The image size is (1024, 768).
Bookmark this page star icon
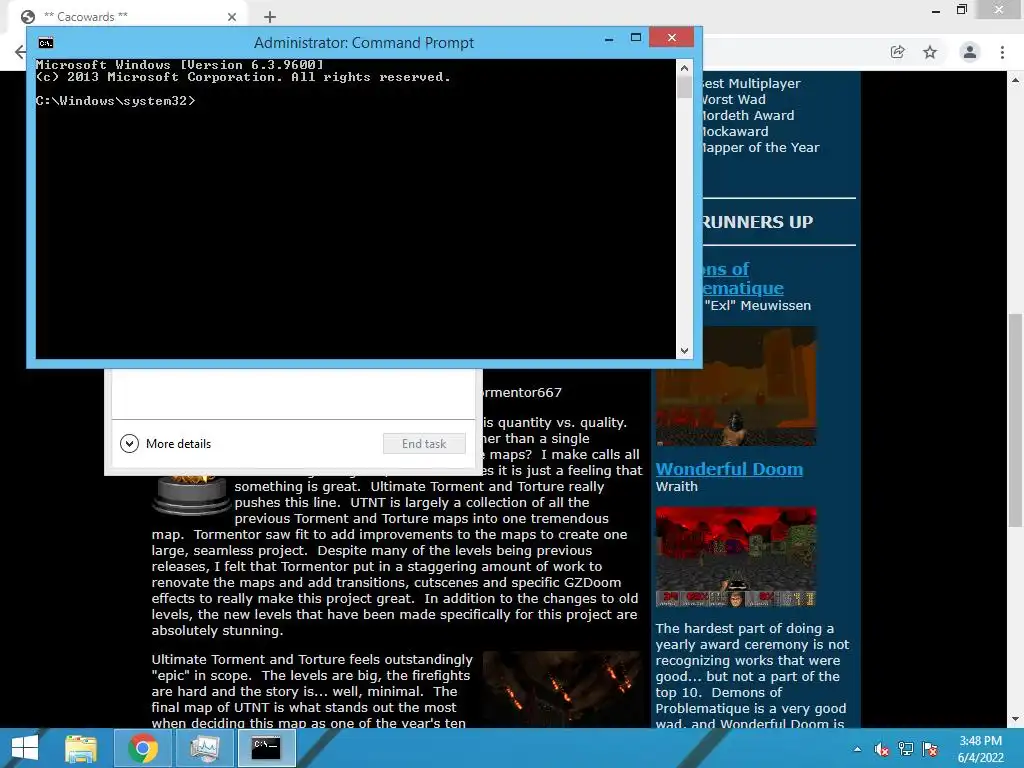(x=930, y=52)
